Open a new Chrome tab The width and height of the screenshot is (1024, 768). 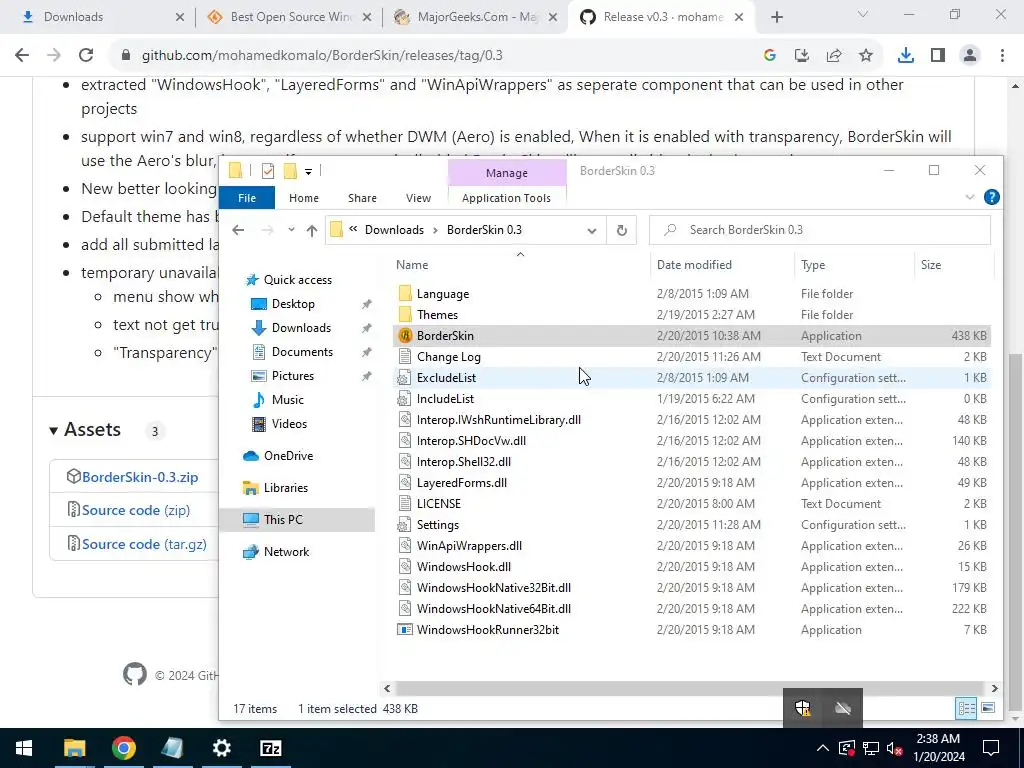pyautogui.click(x=776, y=17)
